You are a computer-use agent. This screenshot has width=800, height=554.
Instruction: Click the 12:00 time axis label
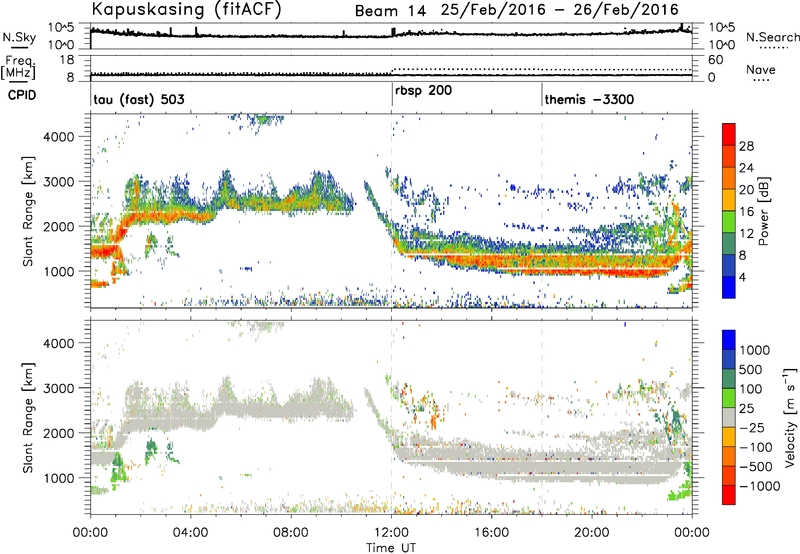(x=391, y=533)
